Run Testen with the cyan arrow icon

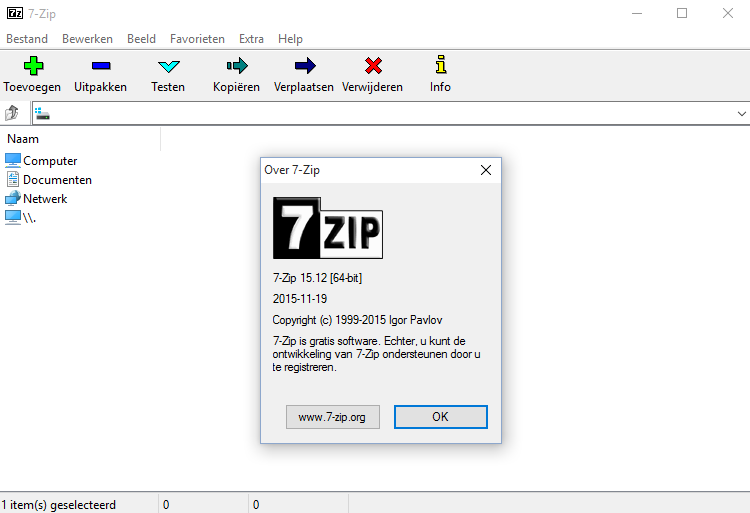click(x=168, y=67)
